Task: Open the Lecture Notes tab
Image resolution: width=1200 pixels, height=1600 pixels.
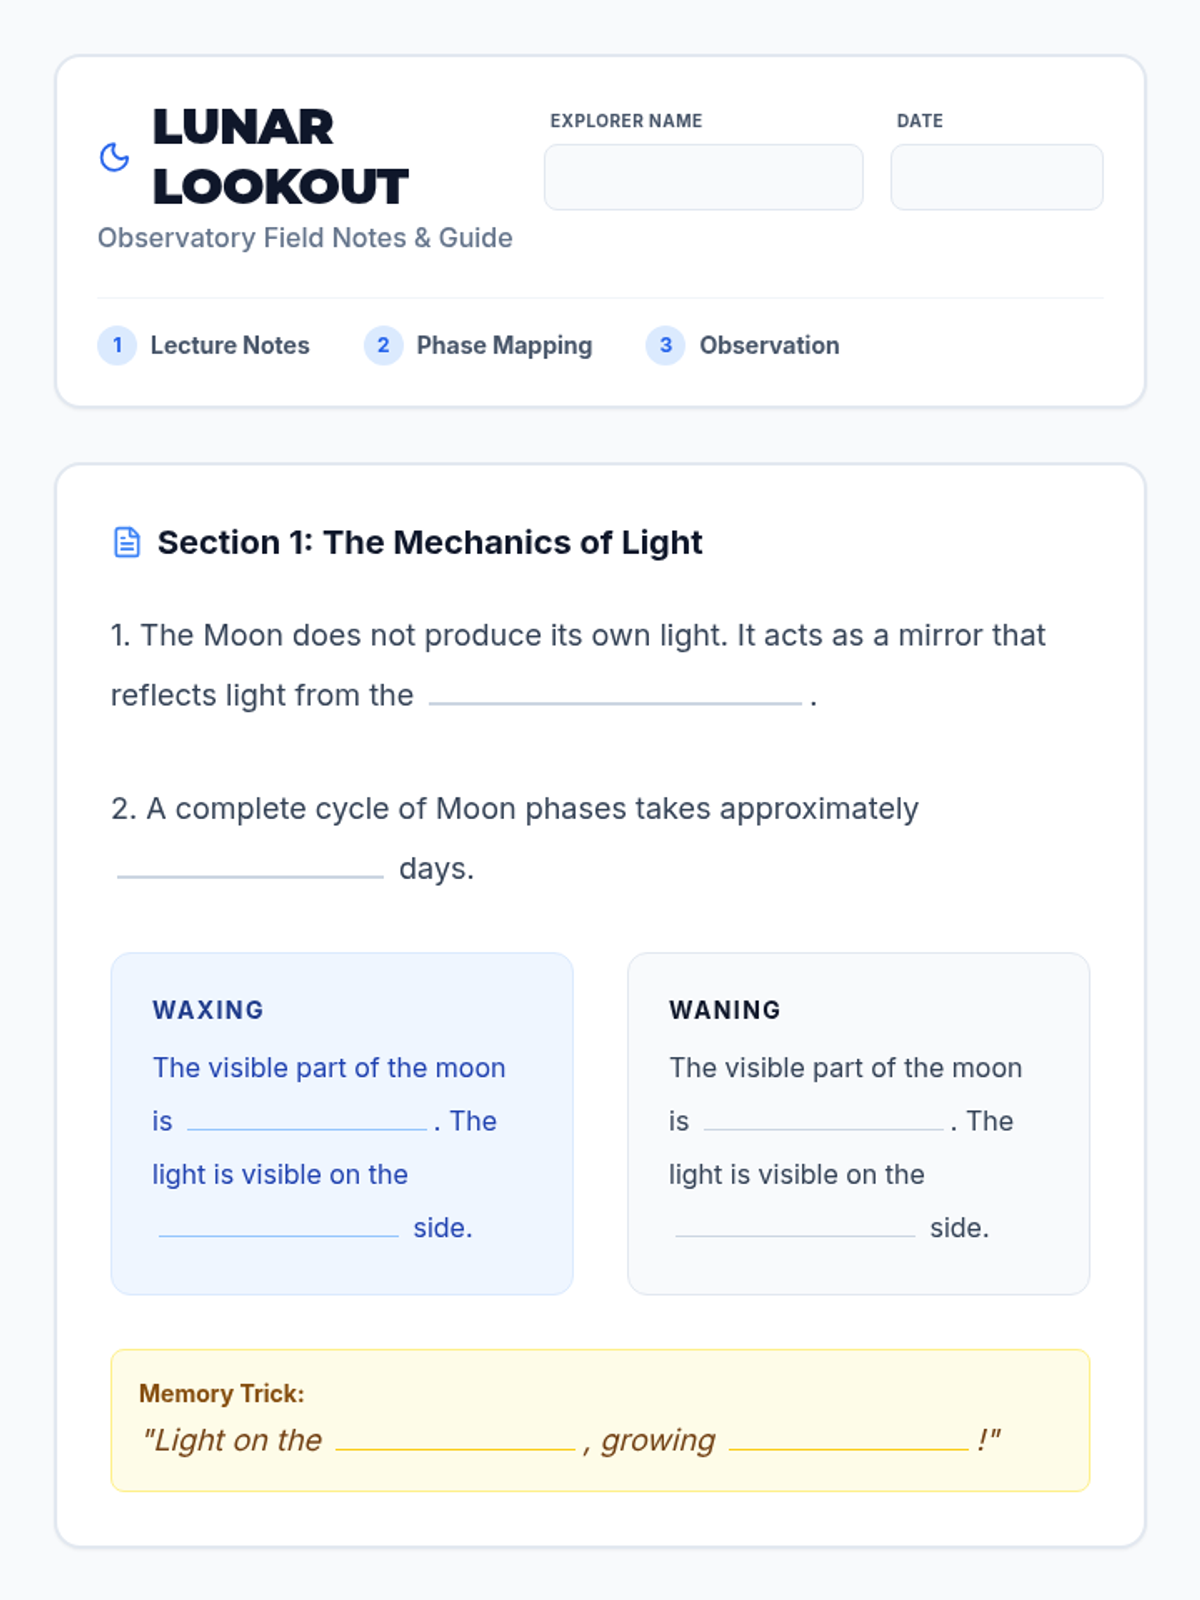Action: pyautogui.click(x=229, y=345)
